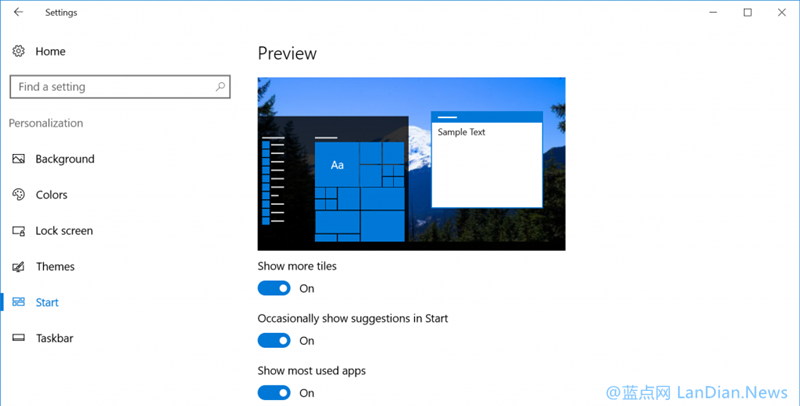Click the Aa tile in preview
The width and height of the screenshot is (800, 406).
[x=337, y=164]
